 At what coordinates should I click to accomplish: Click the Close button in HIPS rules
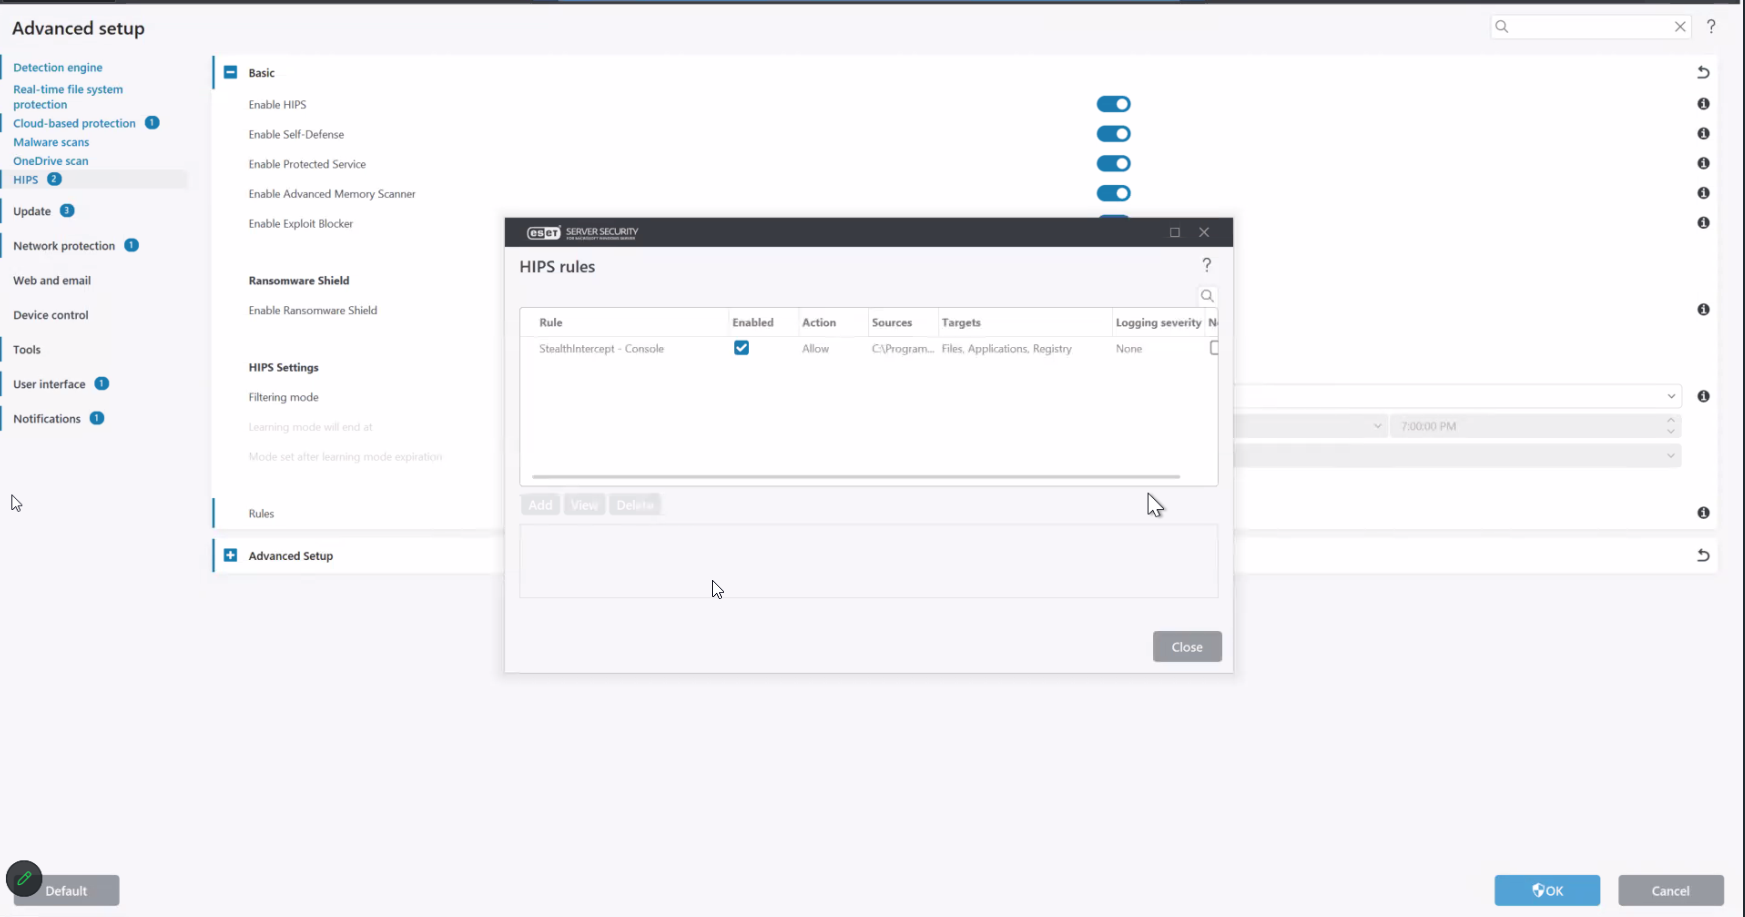[1186, 647]
